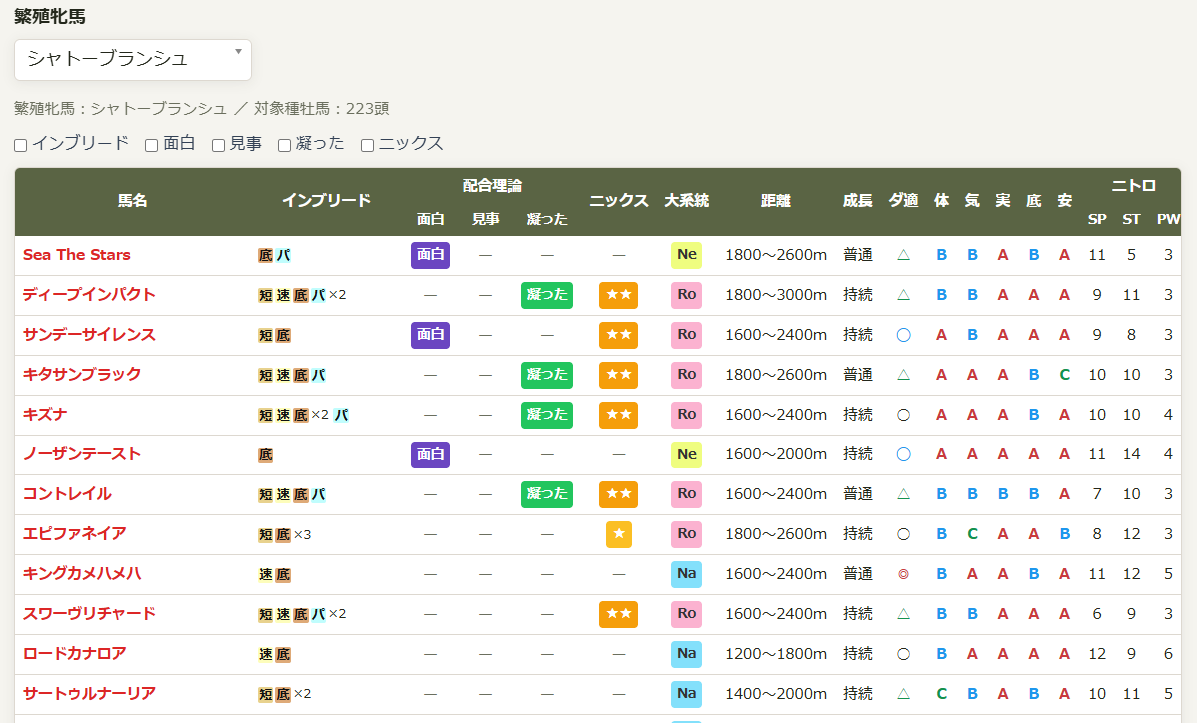Screen dimensions: 1197x723
Task: Click the blue circle dirt icon for サンデーサイレンス
Action: click(903, 335)
